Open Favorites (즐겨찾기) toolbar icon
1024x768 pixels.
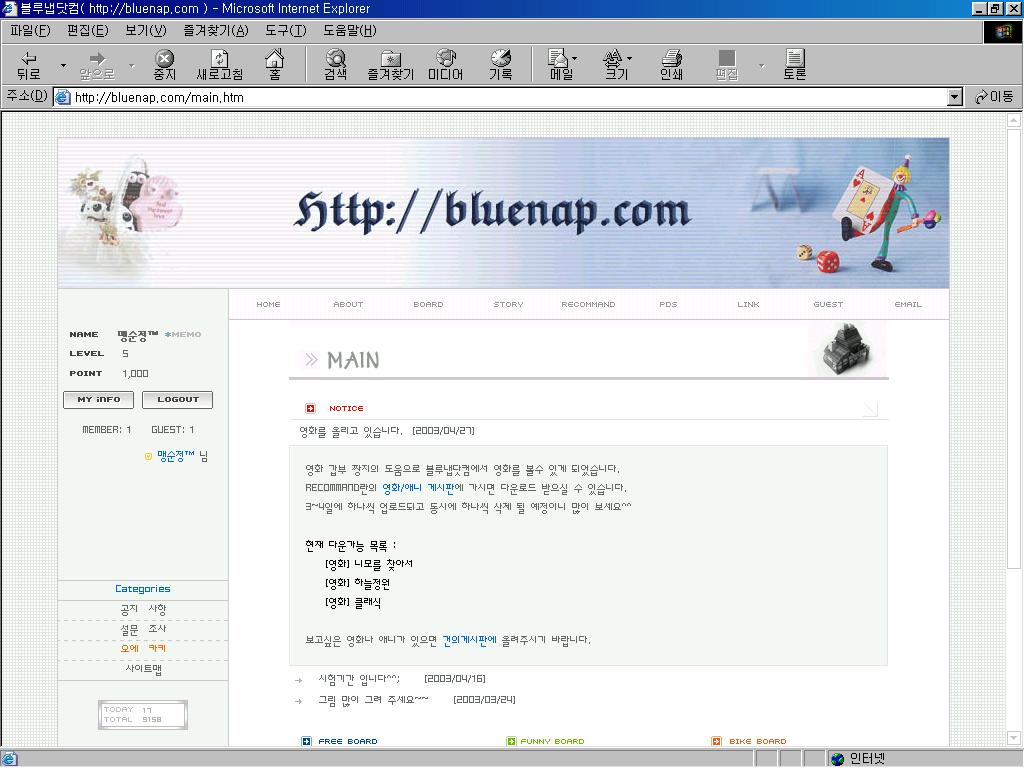[x=390, y=65]
